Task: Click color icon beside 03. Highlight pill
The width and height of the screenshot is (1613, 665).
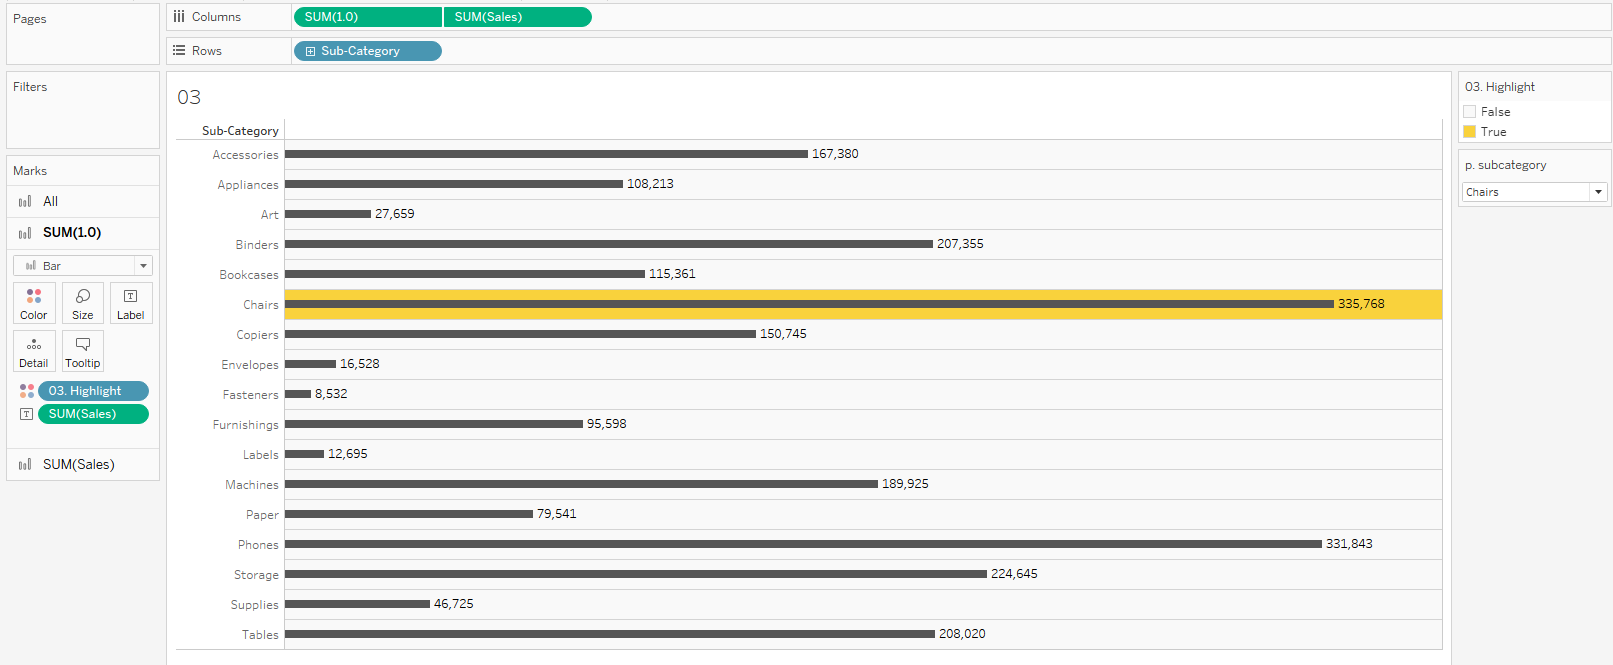Action: click(x=27, y=391)
